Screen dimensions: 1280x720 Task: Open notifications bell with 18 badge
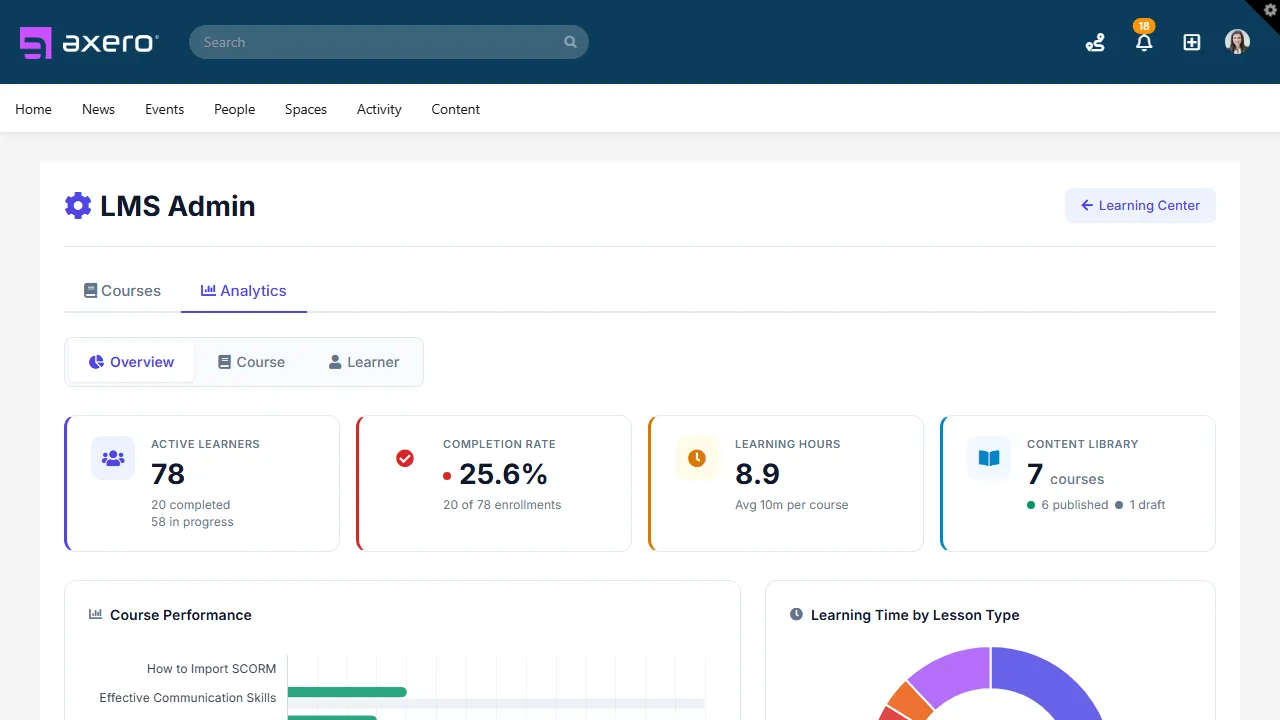[x=1144, y=42]
